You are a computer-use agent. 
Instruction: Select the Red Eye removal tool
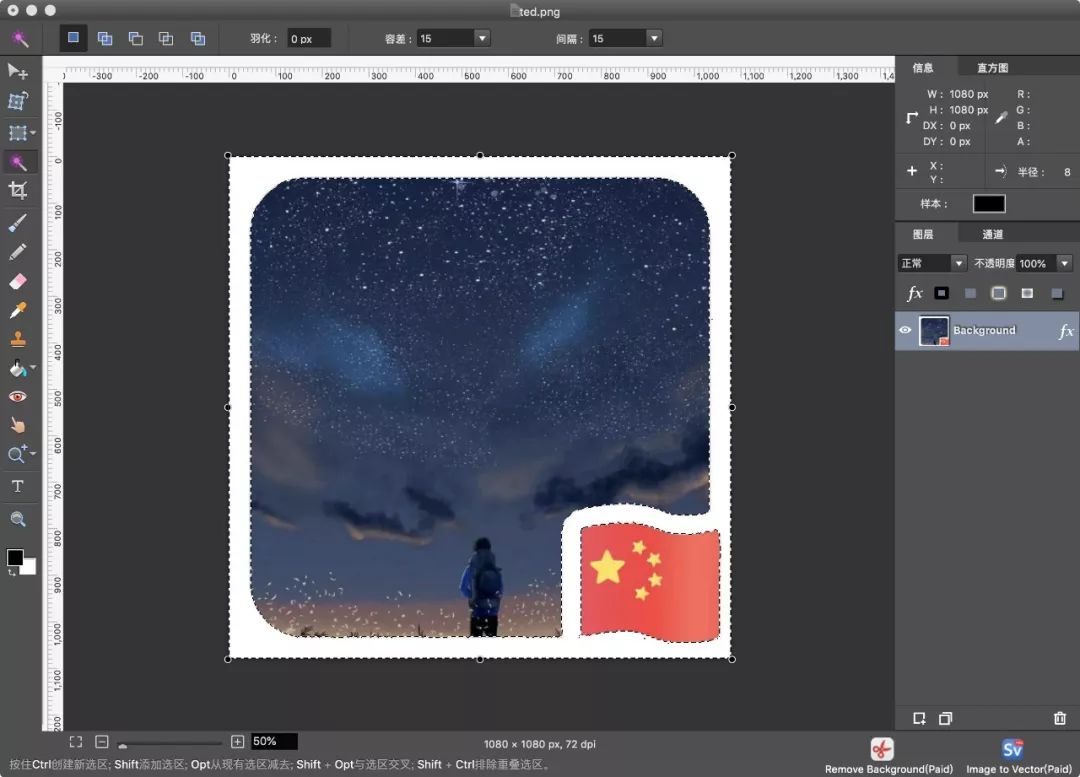point(18,397)
